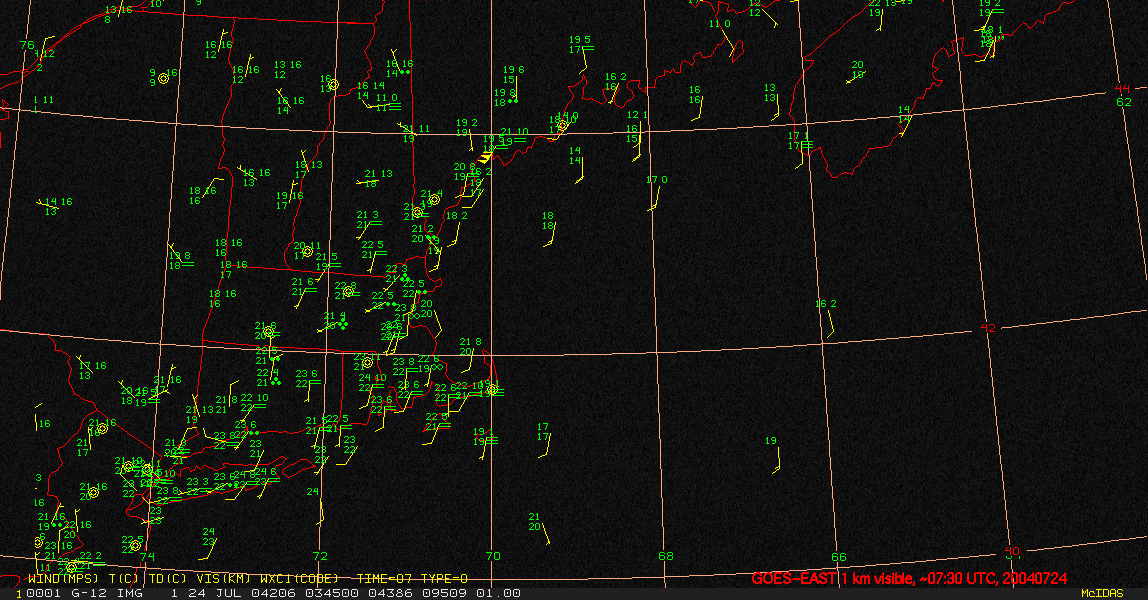This screenshot has height=600, width=1148.
Task: Click the green longitude label 76
Action: [x=27, y=45]
